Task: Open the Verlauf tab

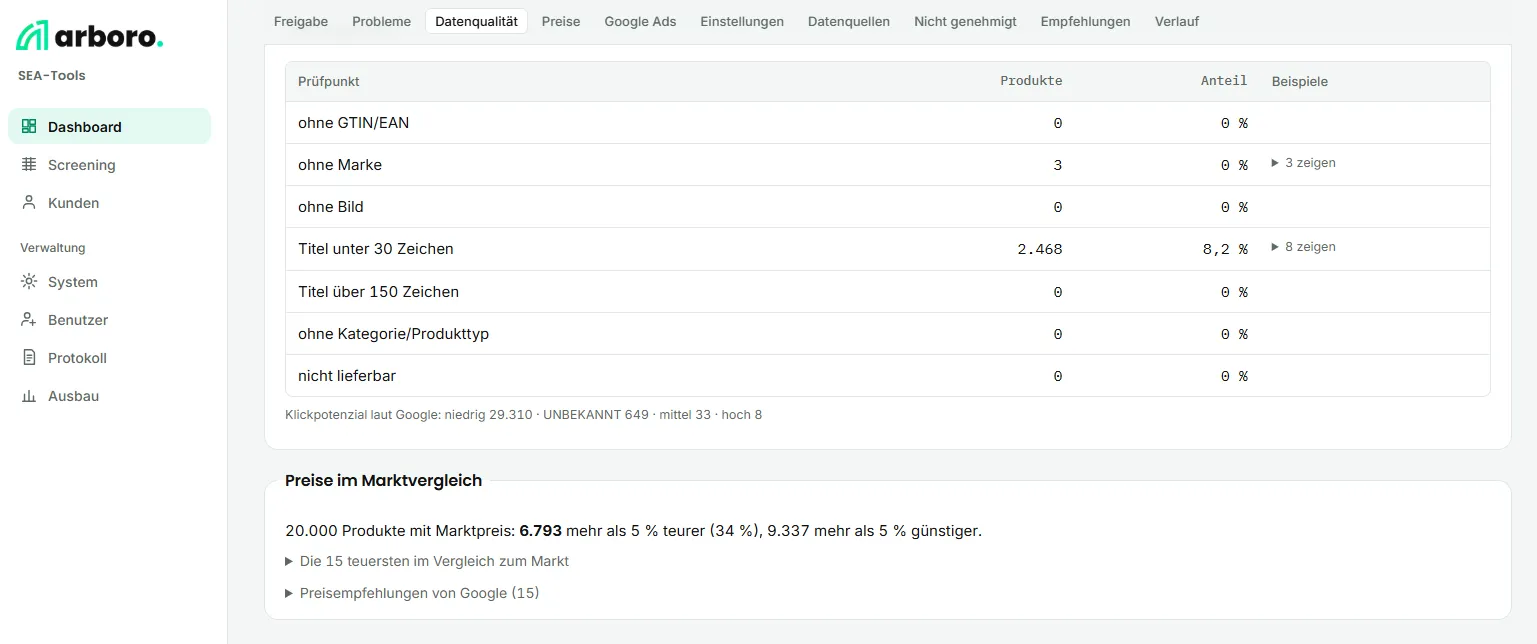Action: coord(1177,21)
